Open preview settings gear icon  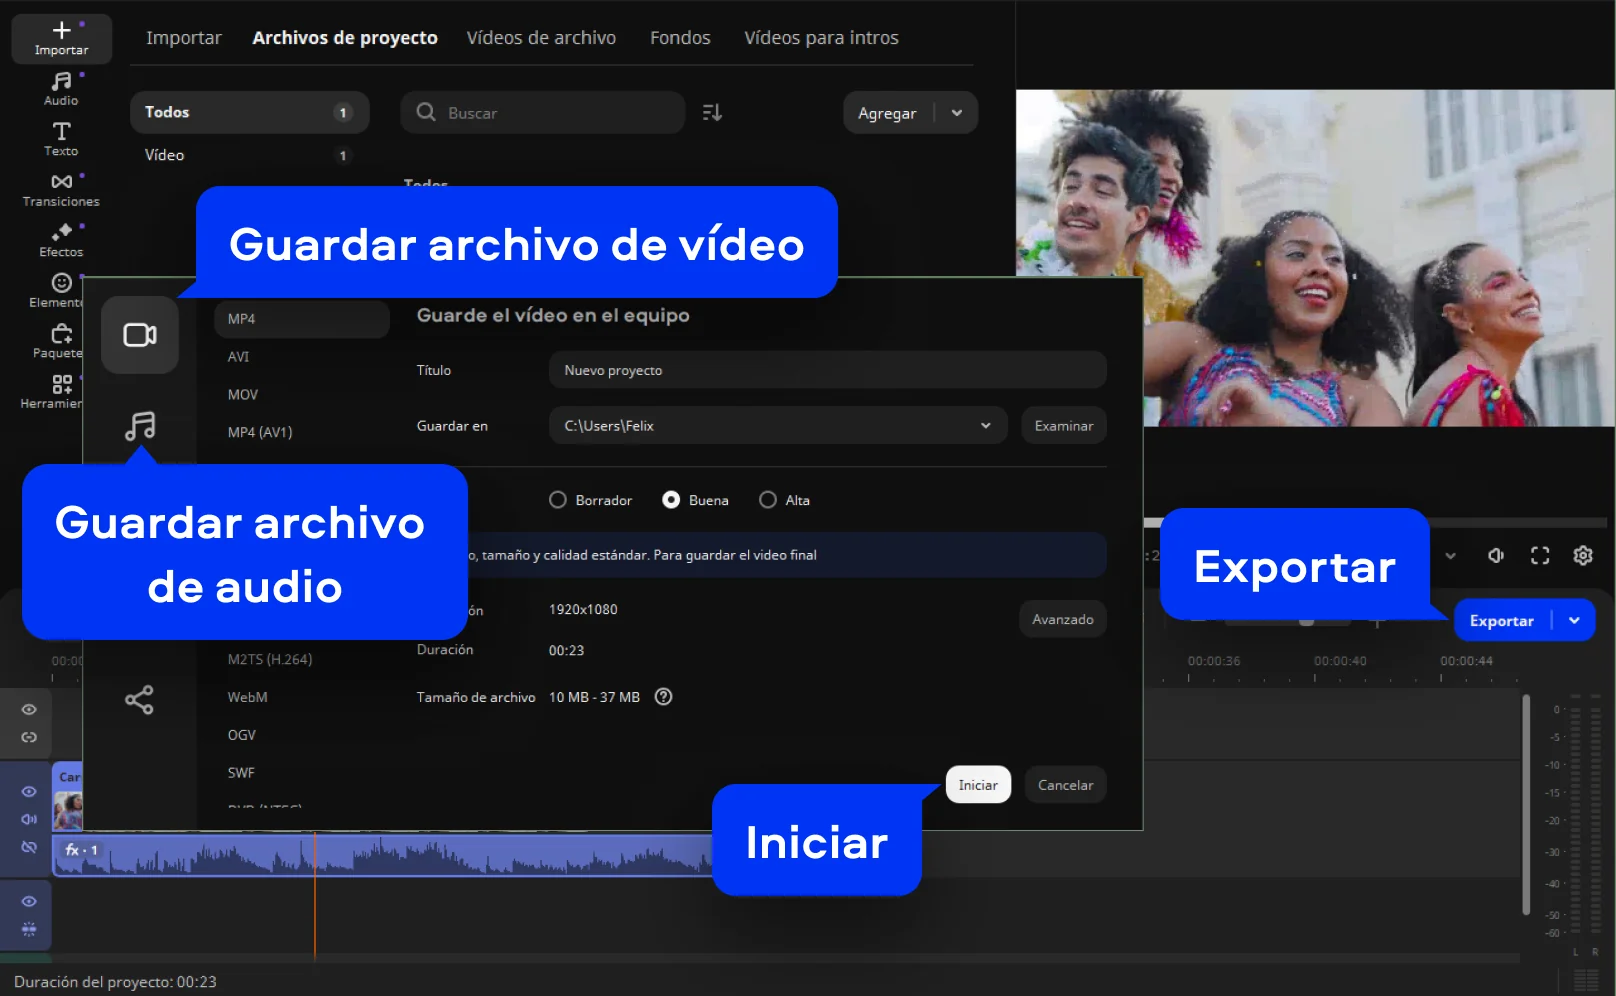[x=1582, y=555]
